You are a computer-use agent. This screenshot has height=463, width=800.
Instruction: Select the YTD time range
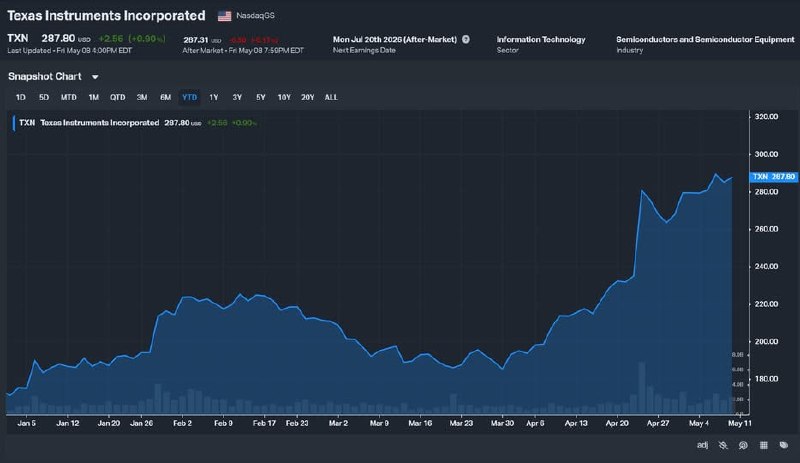tap(189, 97)
